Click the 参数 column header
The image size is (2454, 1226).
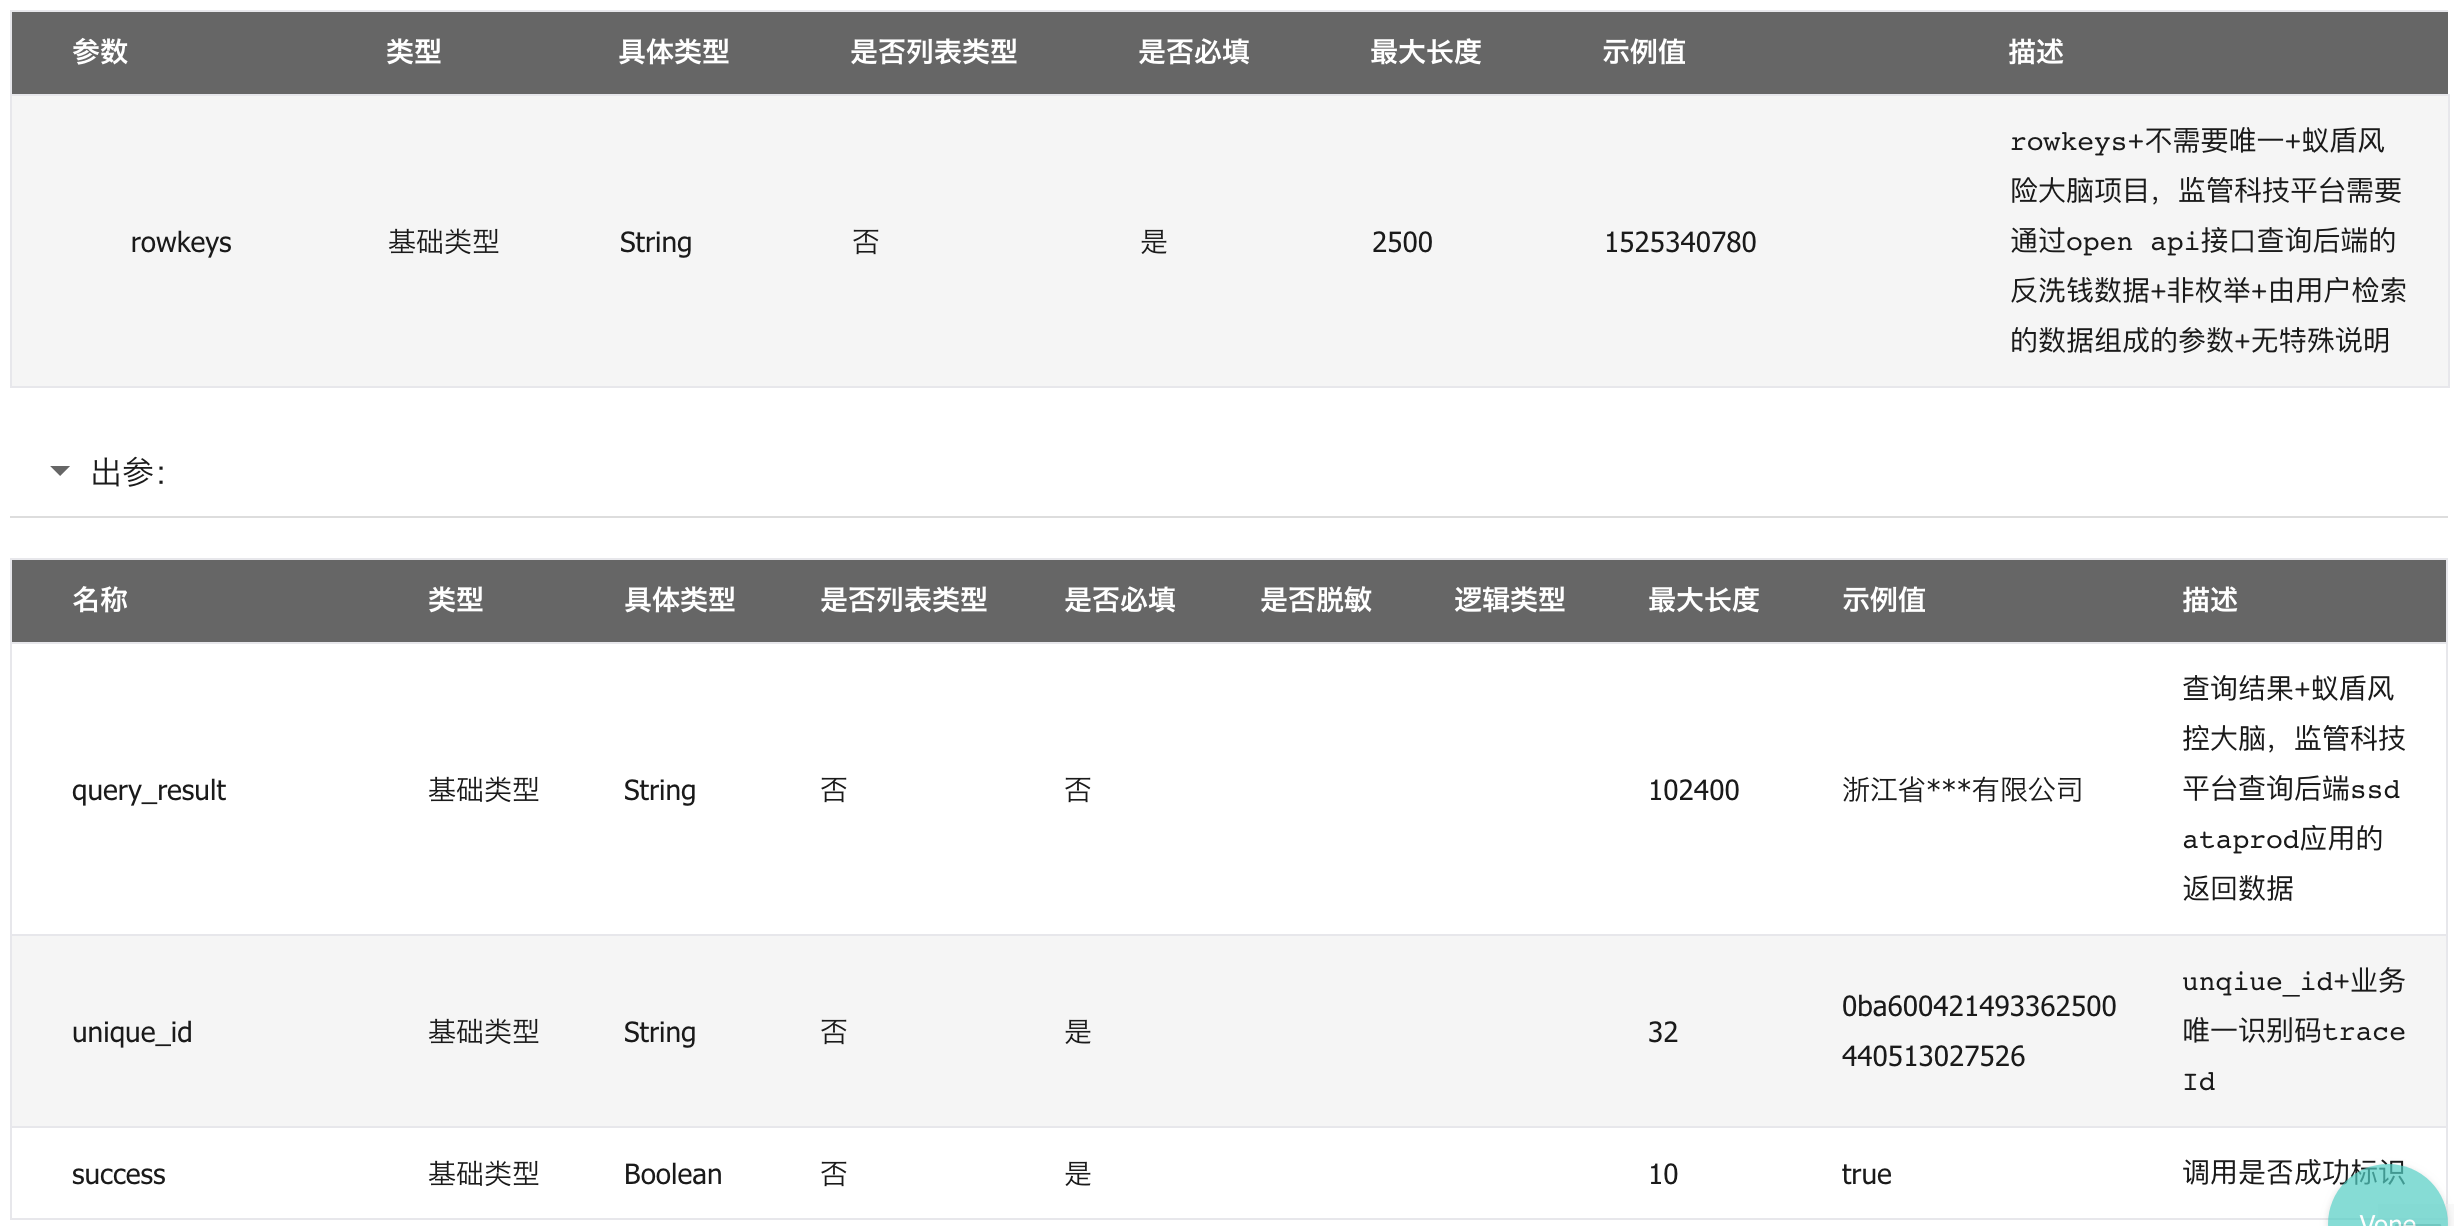coord(100,52)
